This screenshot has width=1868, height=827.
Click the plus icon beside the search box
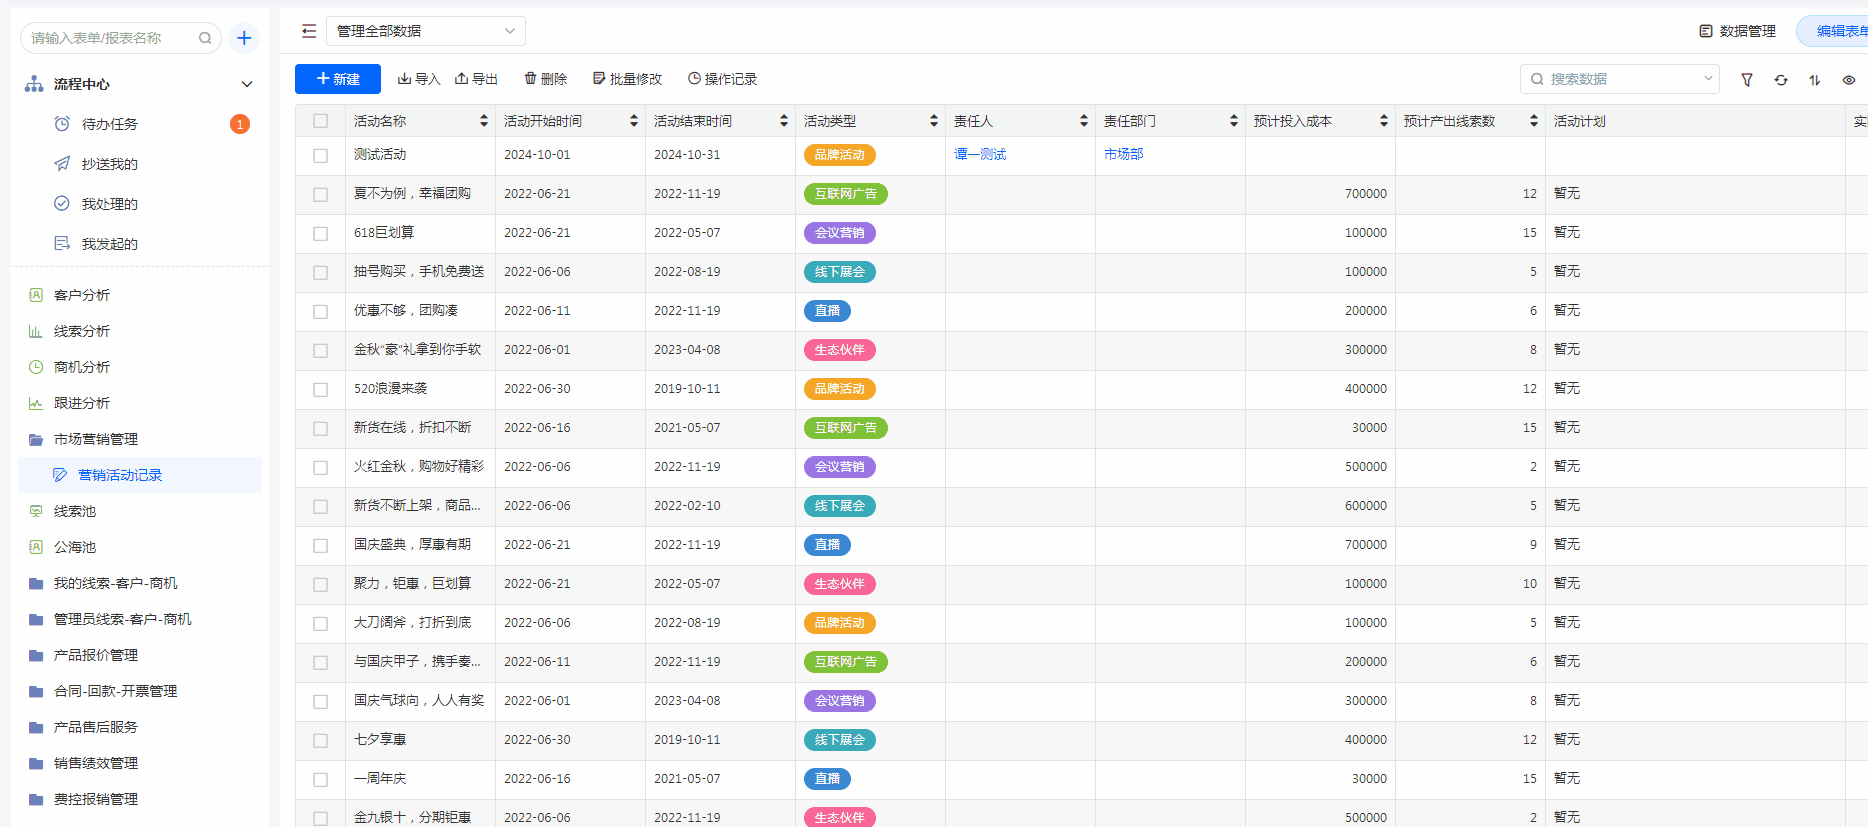(x=244, y=38)
